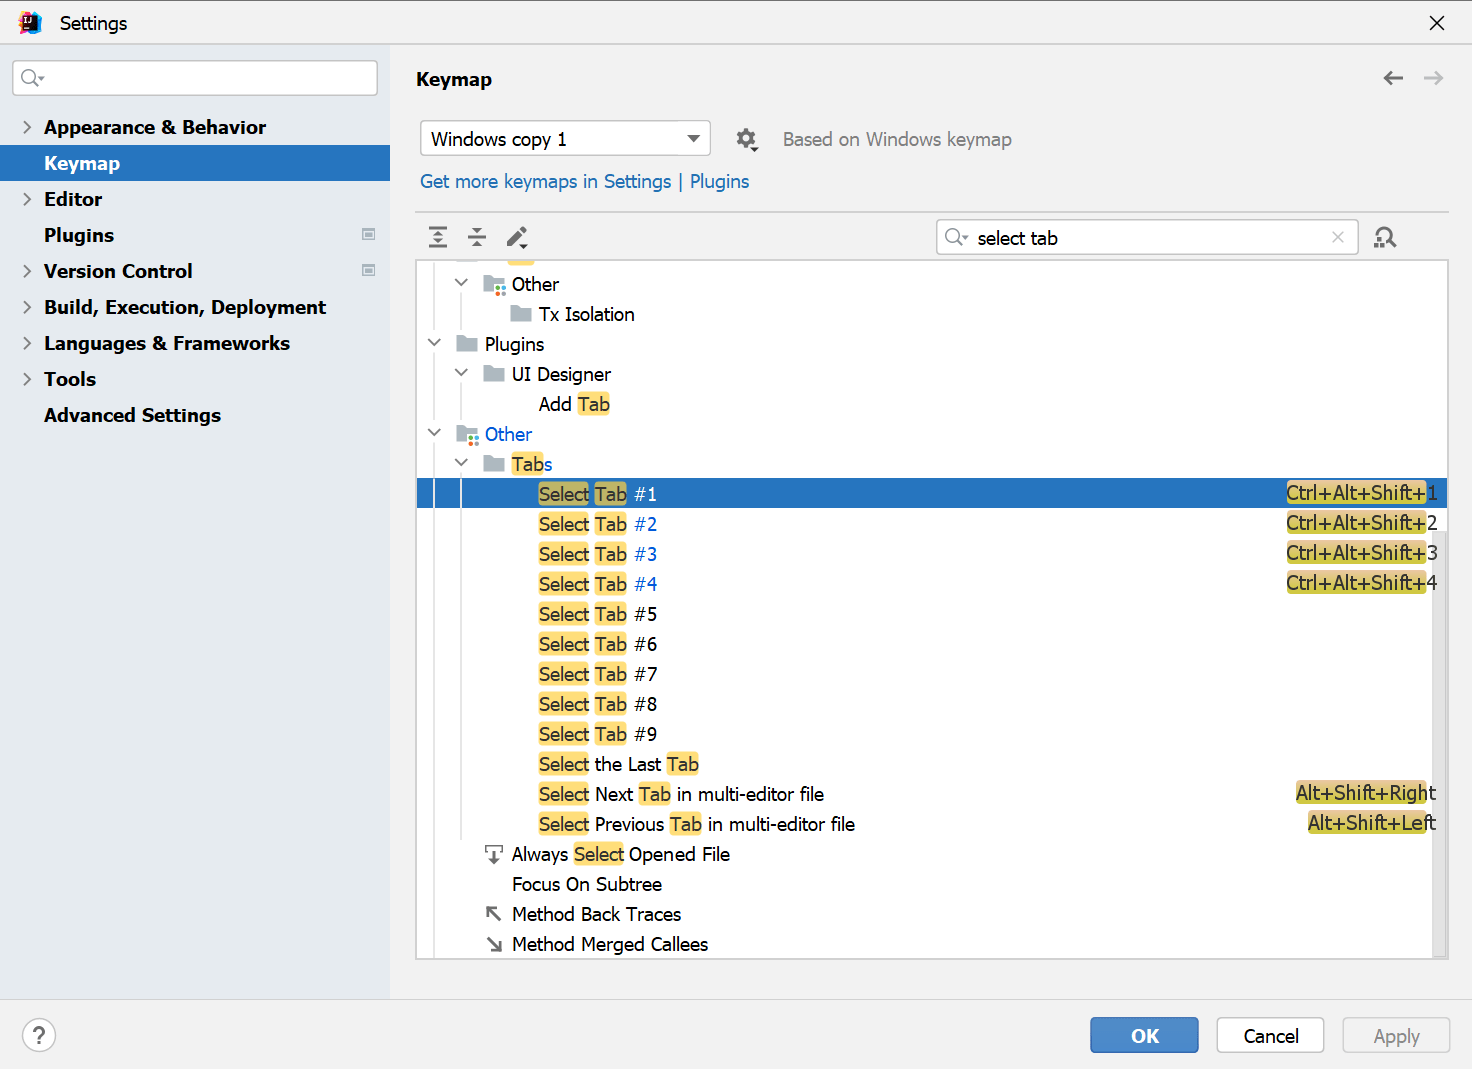This screenshot has width=1472, height=1069.
Task: Collapse the Tabs folder
Action: pyautogui.click(x=461, y=463)
